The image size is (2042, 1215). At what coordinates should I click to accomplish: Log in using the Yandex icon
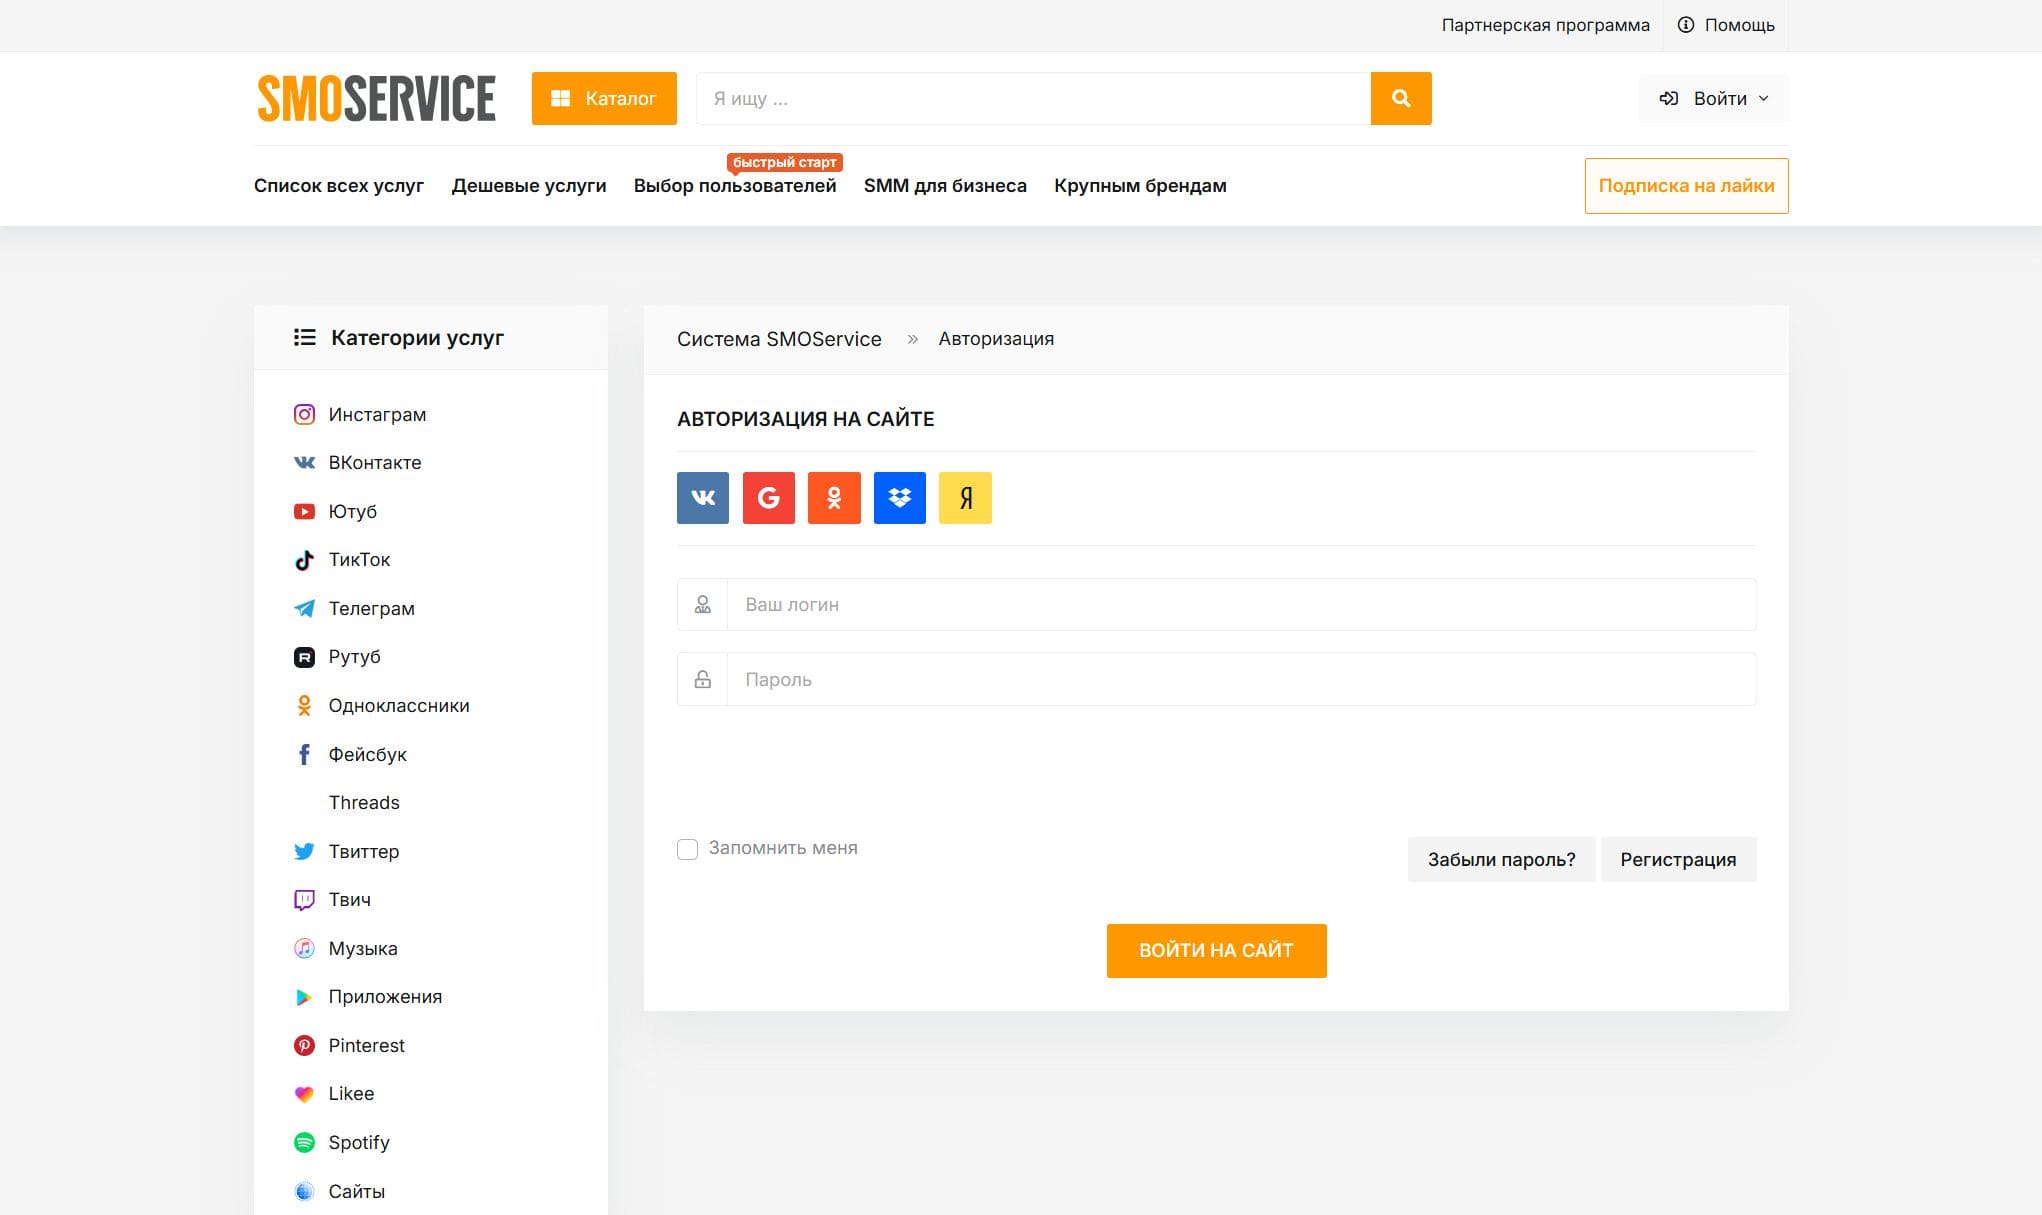(965, 498)
